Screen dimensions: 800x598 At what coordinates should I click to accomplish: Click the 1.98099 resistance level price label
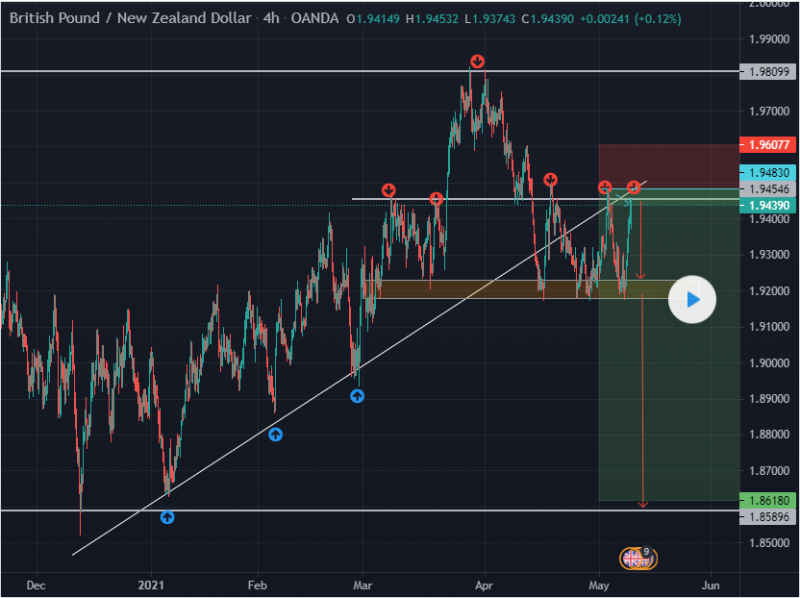768,72
